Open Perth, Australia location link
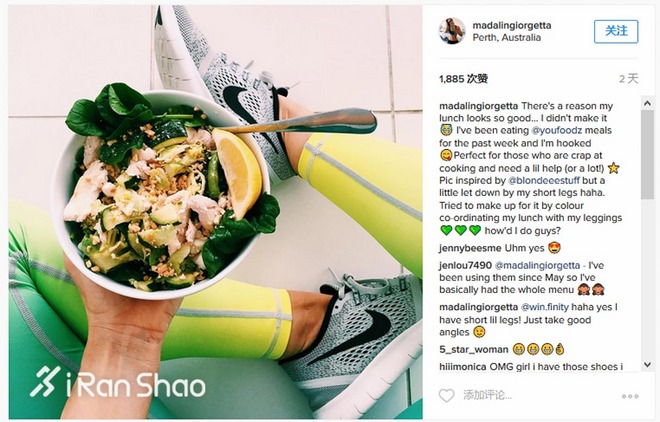Screen dimensions: 660x422 coord(506,37)
